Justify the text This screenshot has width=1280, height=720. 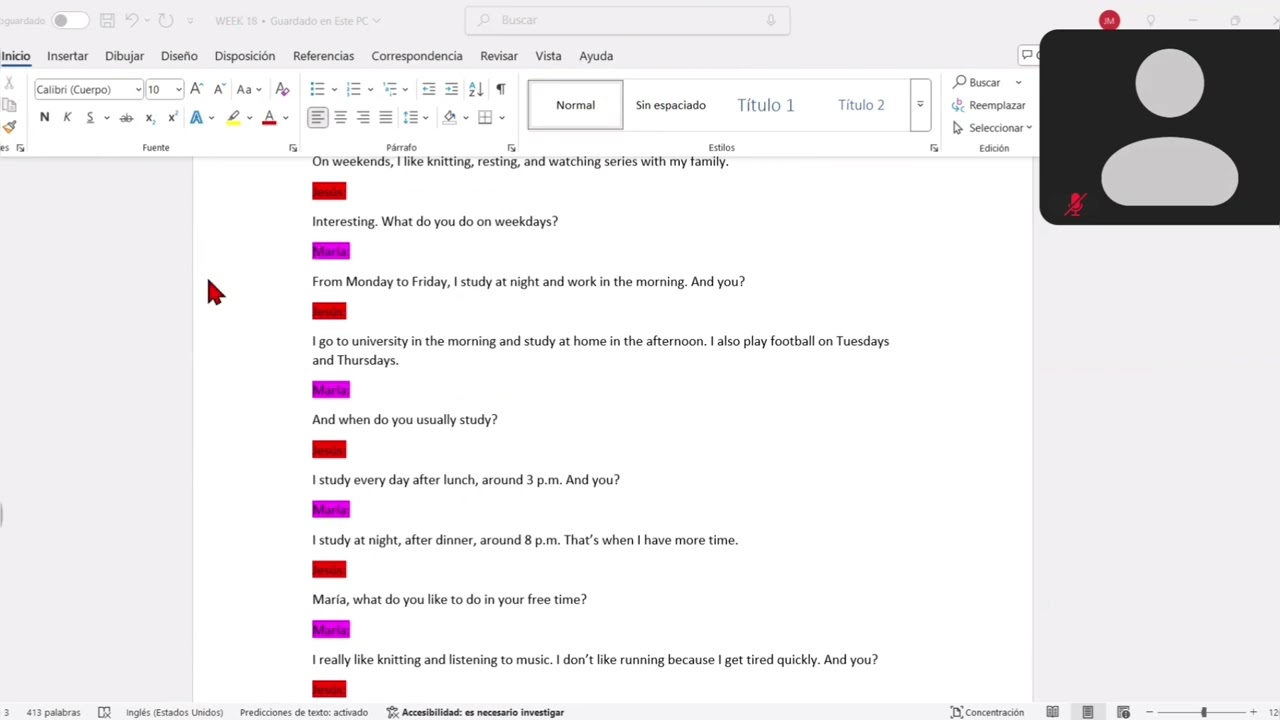386,117
